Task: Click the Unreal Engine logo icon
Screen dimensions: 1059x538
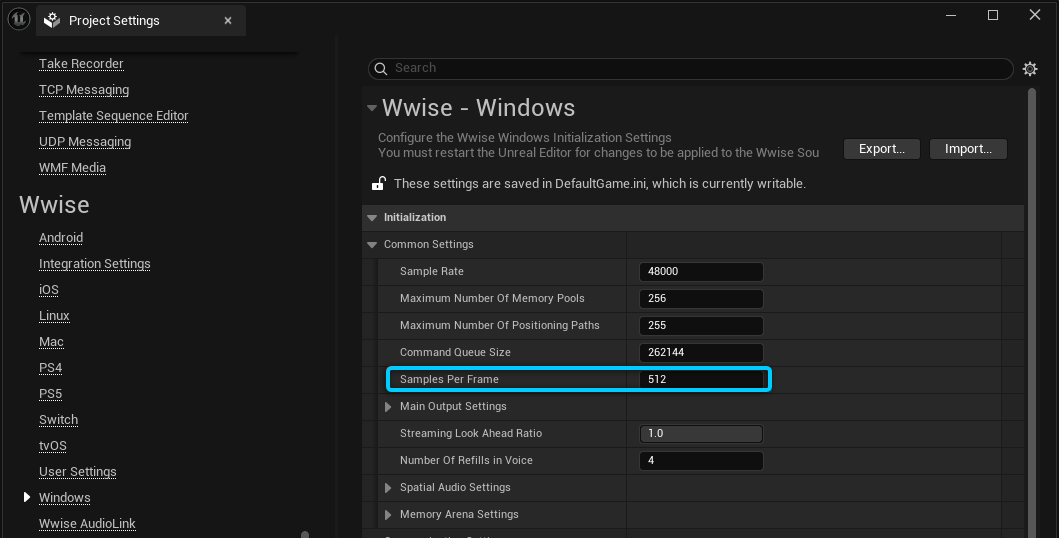Action: [17, 19]
